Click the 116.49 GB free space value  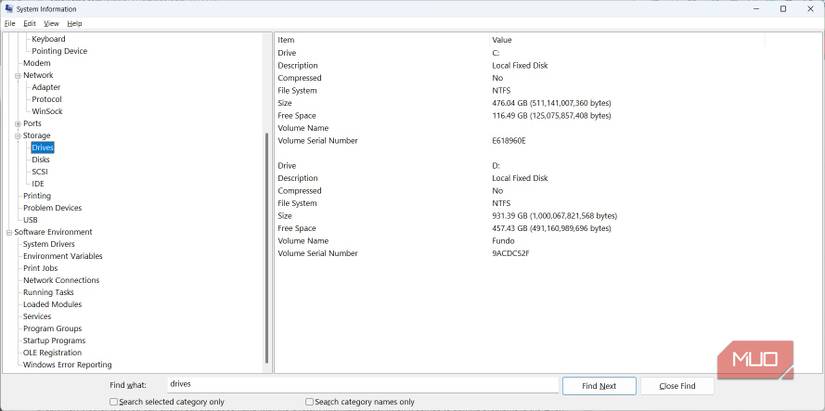551,116
